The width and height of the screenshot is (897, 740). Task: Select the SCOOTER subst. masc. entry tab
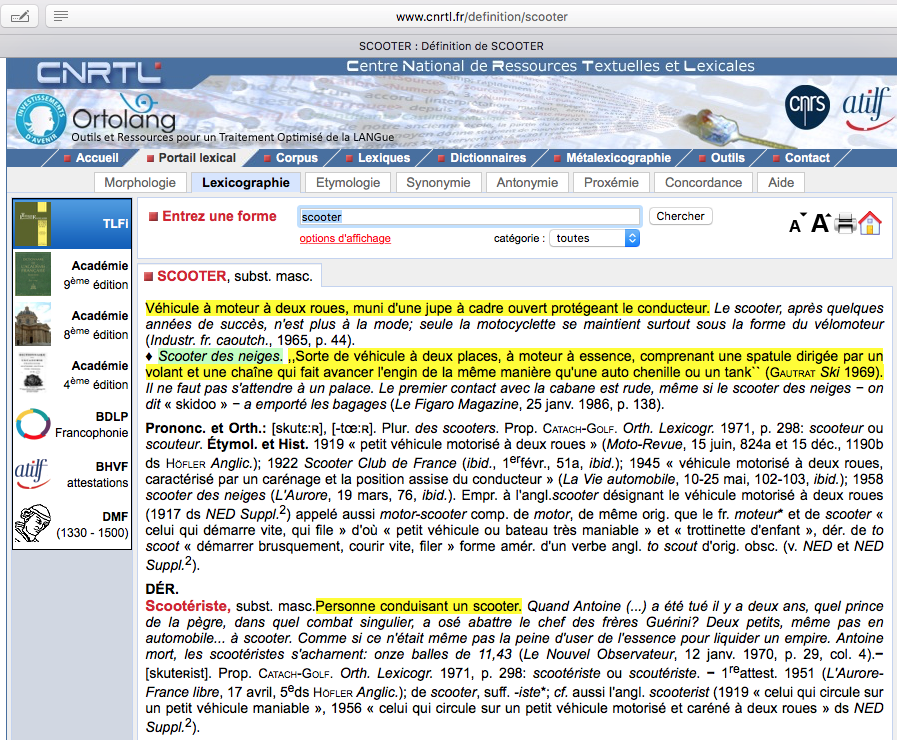(x=229, y=276)
